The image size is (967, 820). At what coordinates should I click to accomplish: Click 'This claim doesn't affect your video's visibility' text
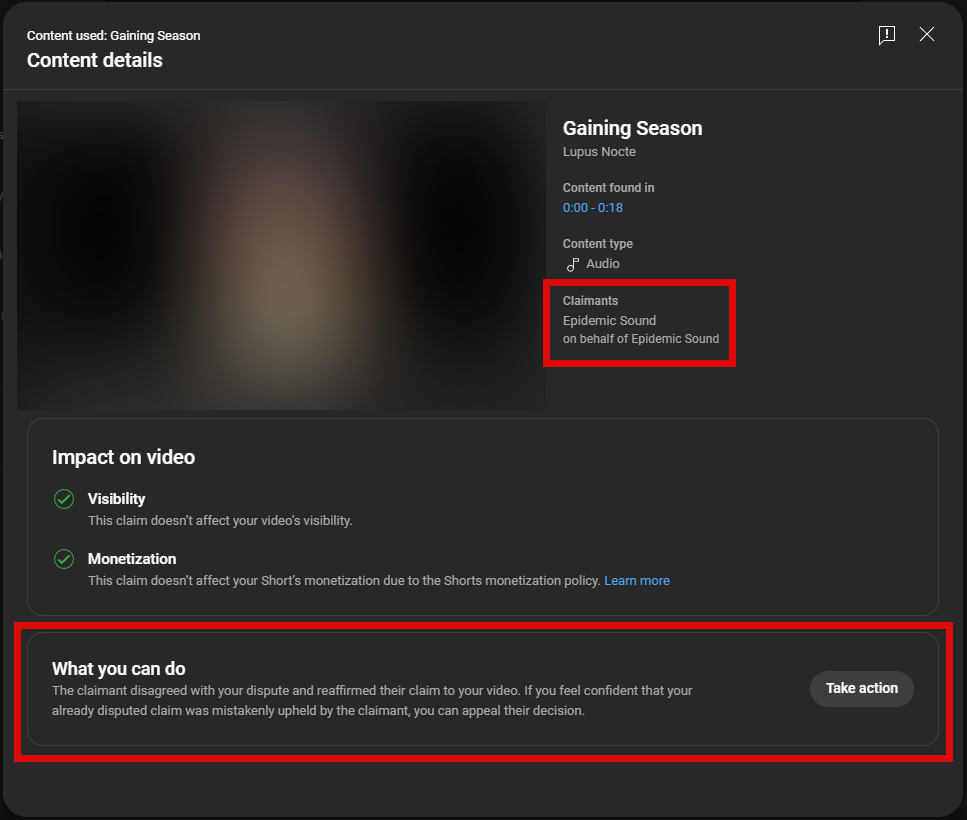(220, 521)
